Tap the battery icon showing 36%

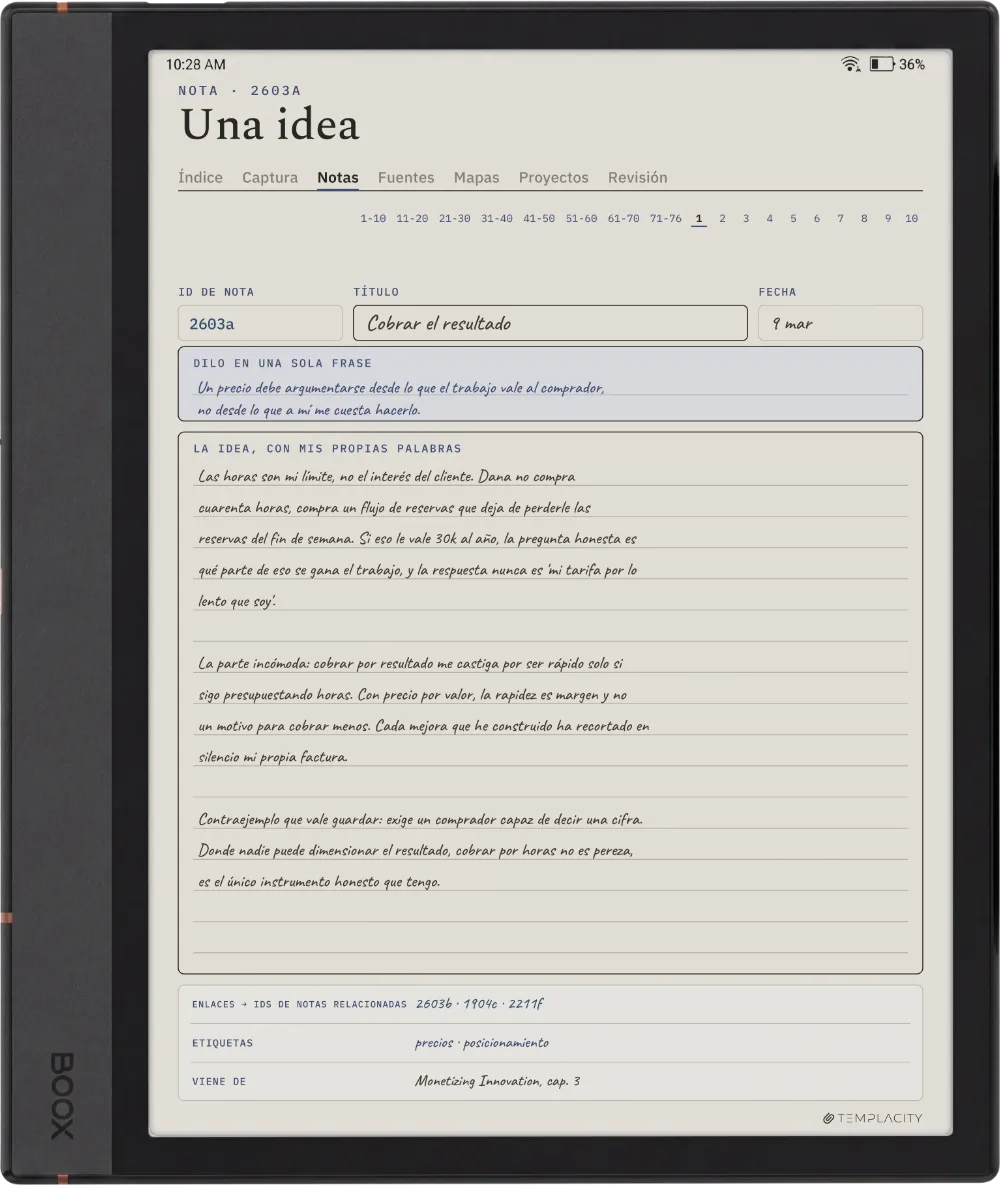click(881, 64)
